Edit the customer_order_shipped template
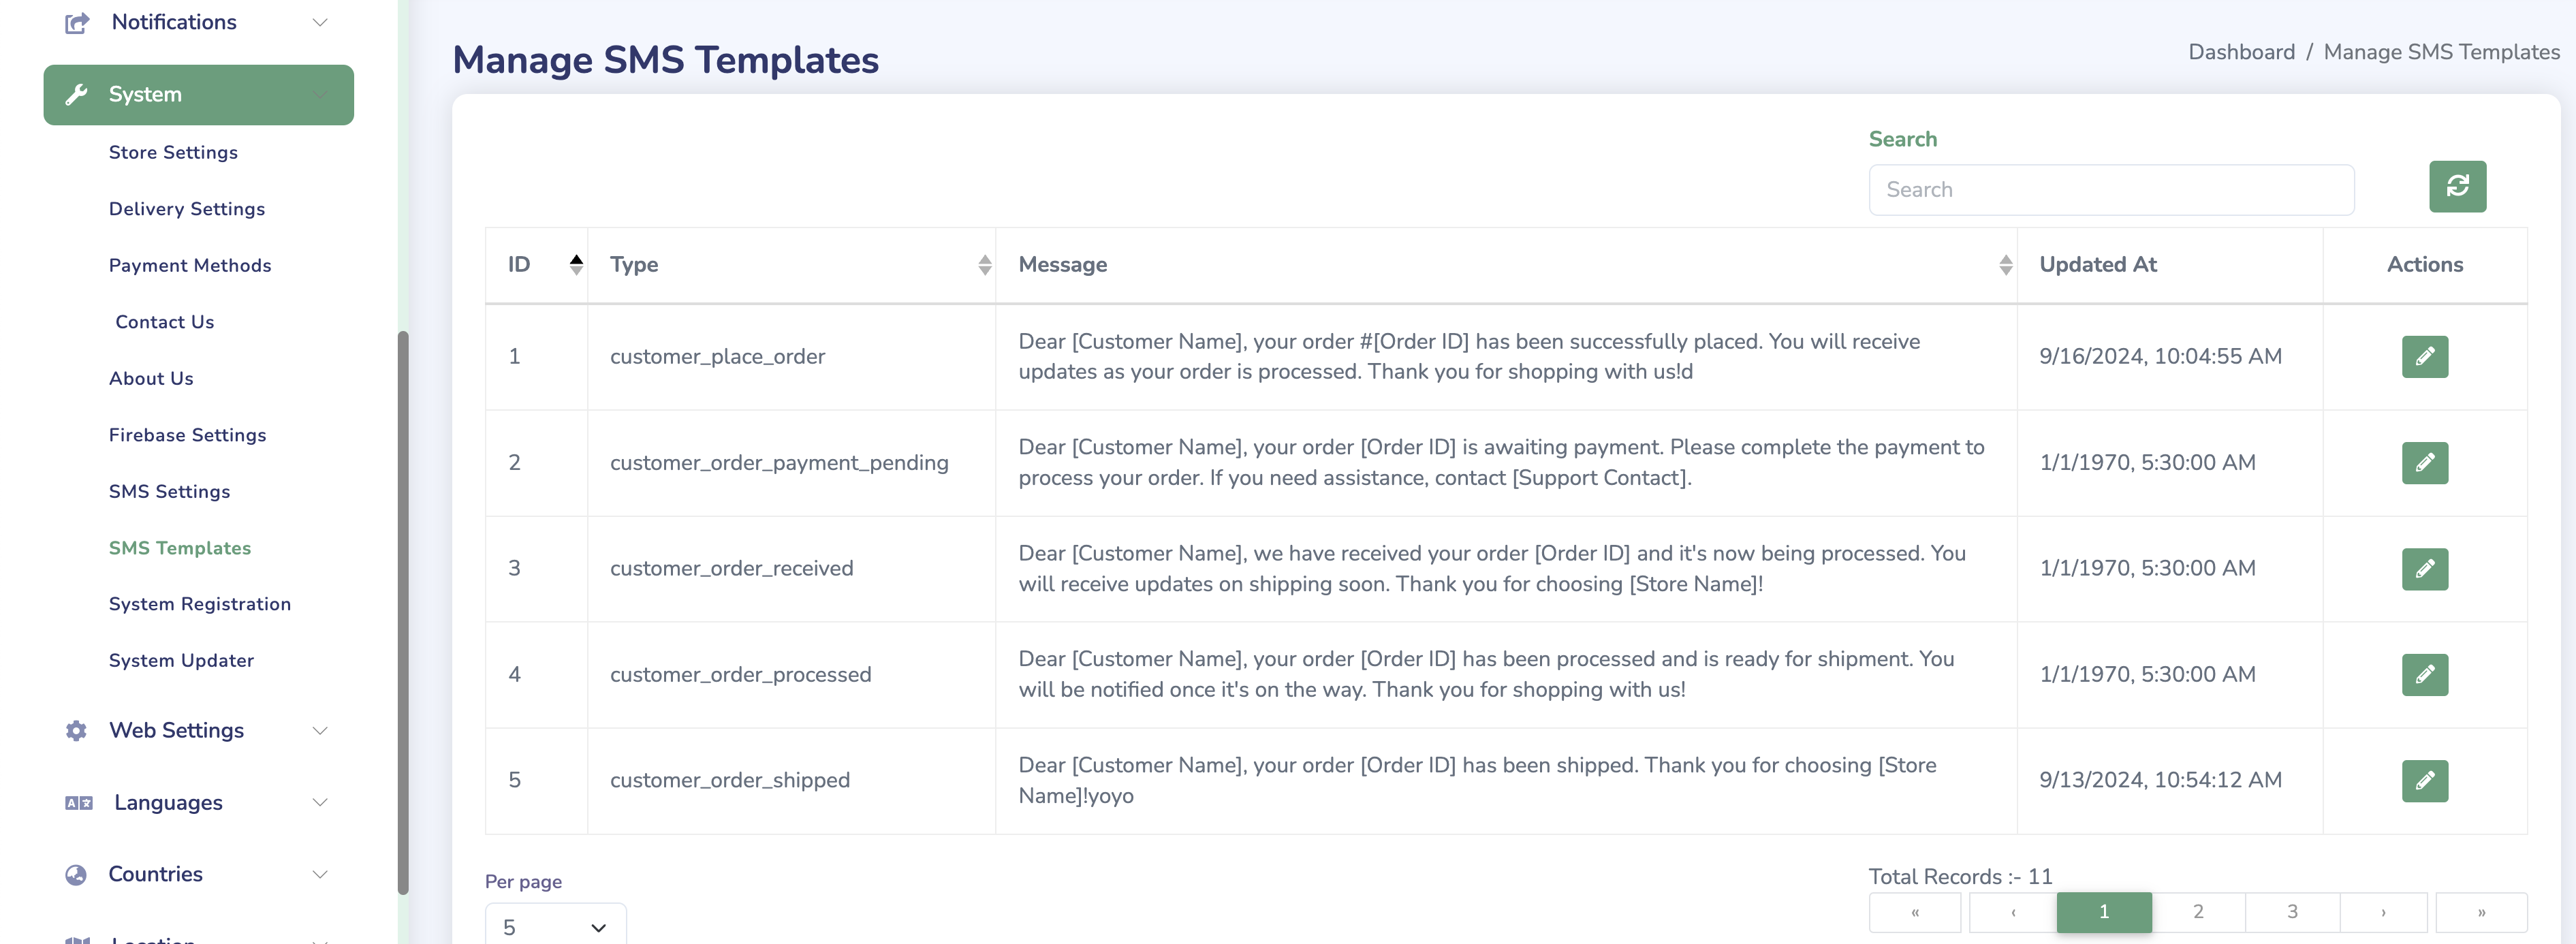Image resolution: width=2576 pixels, height=944 pixels. pyautogui.click(x=2424, y=780)
